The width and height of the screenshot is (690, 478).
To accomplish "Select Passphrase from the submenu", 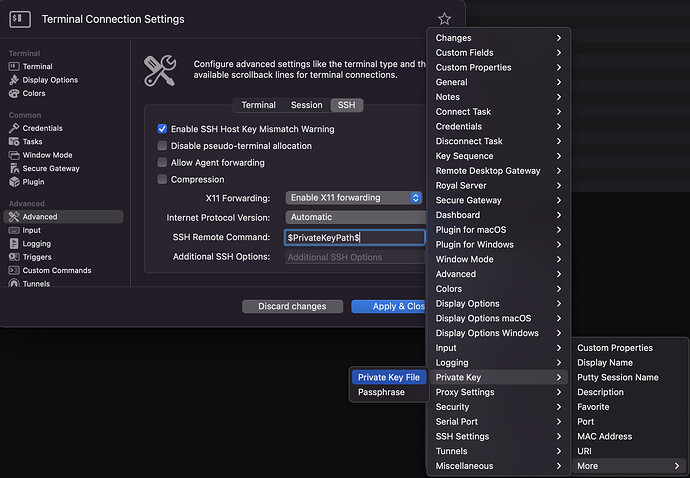I will 381,393.
